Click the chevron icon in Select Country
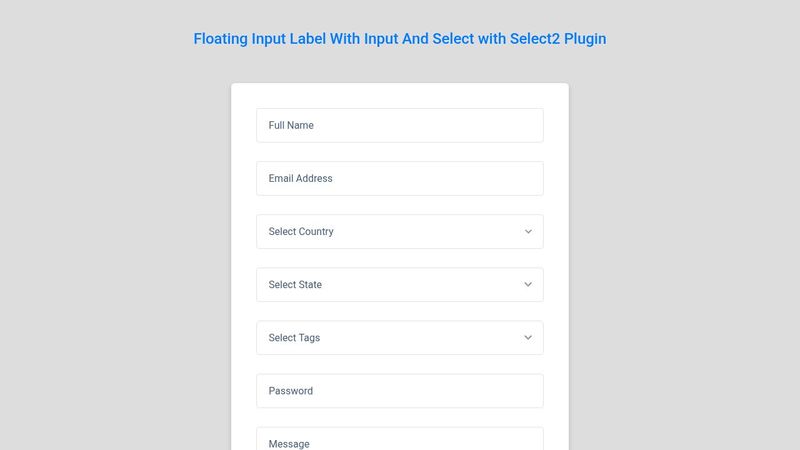This screenshot has width=800, height=450. pos(528,232)
